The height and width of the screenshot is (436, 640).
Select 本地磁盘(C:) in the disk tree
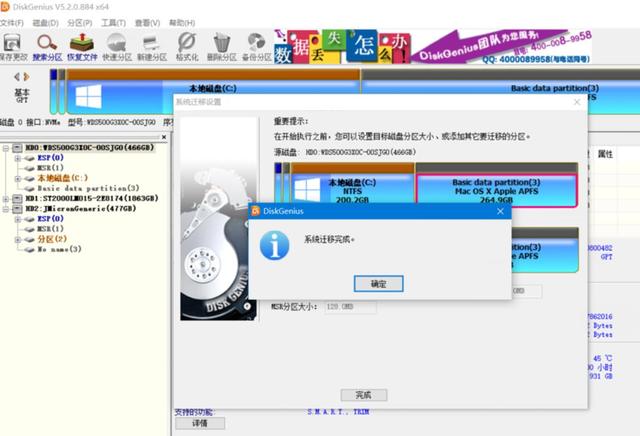coord(62,178)
